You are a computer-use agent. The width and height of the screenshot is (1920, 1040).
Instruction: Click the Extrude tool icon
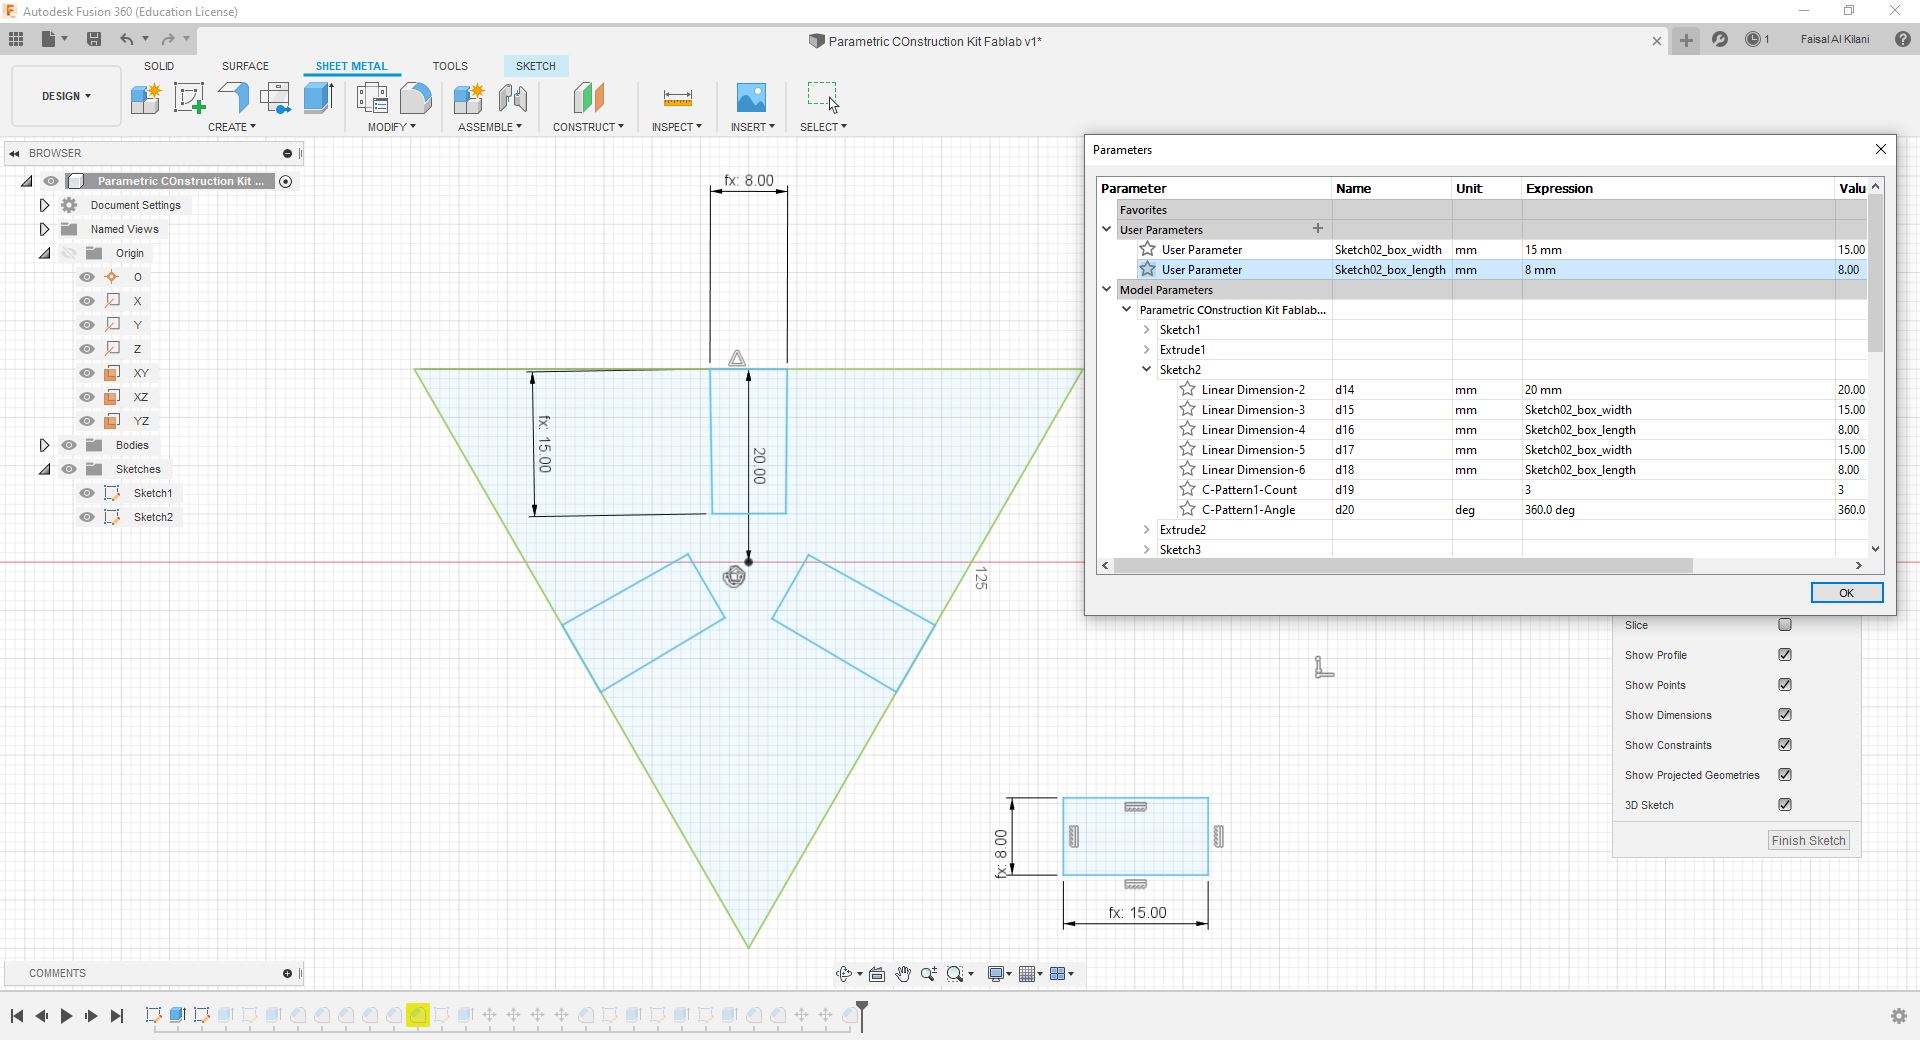(318, 98)
